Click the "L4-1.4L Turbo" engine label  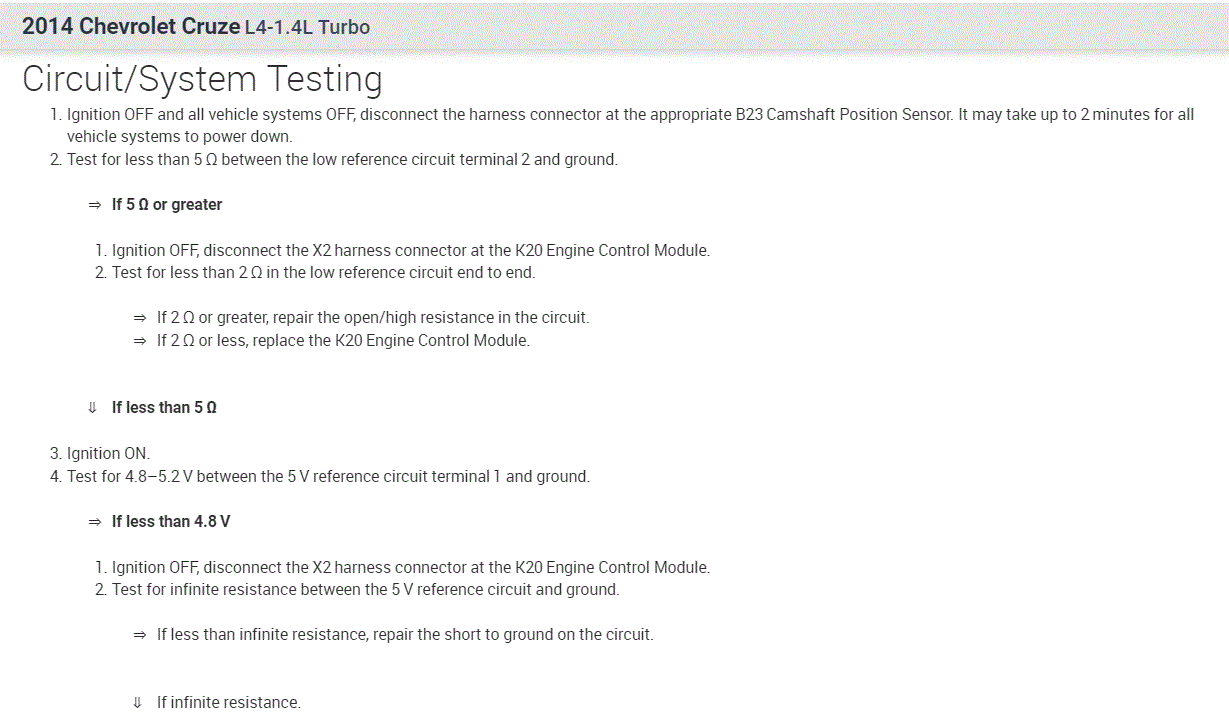[307, 28]
